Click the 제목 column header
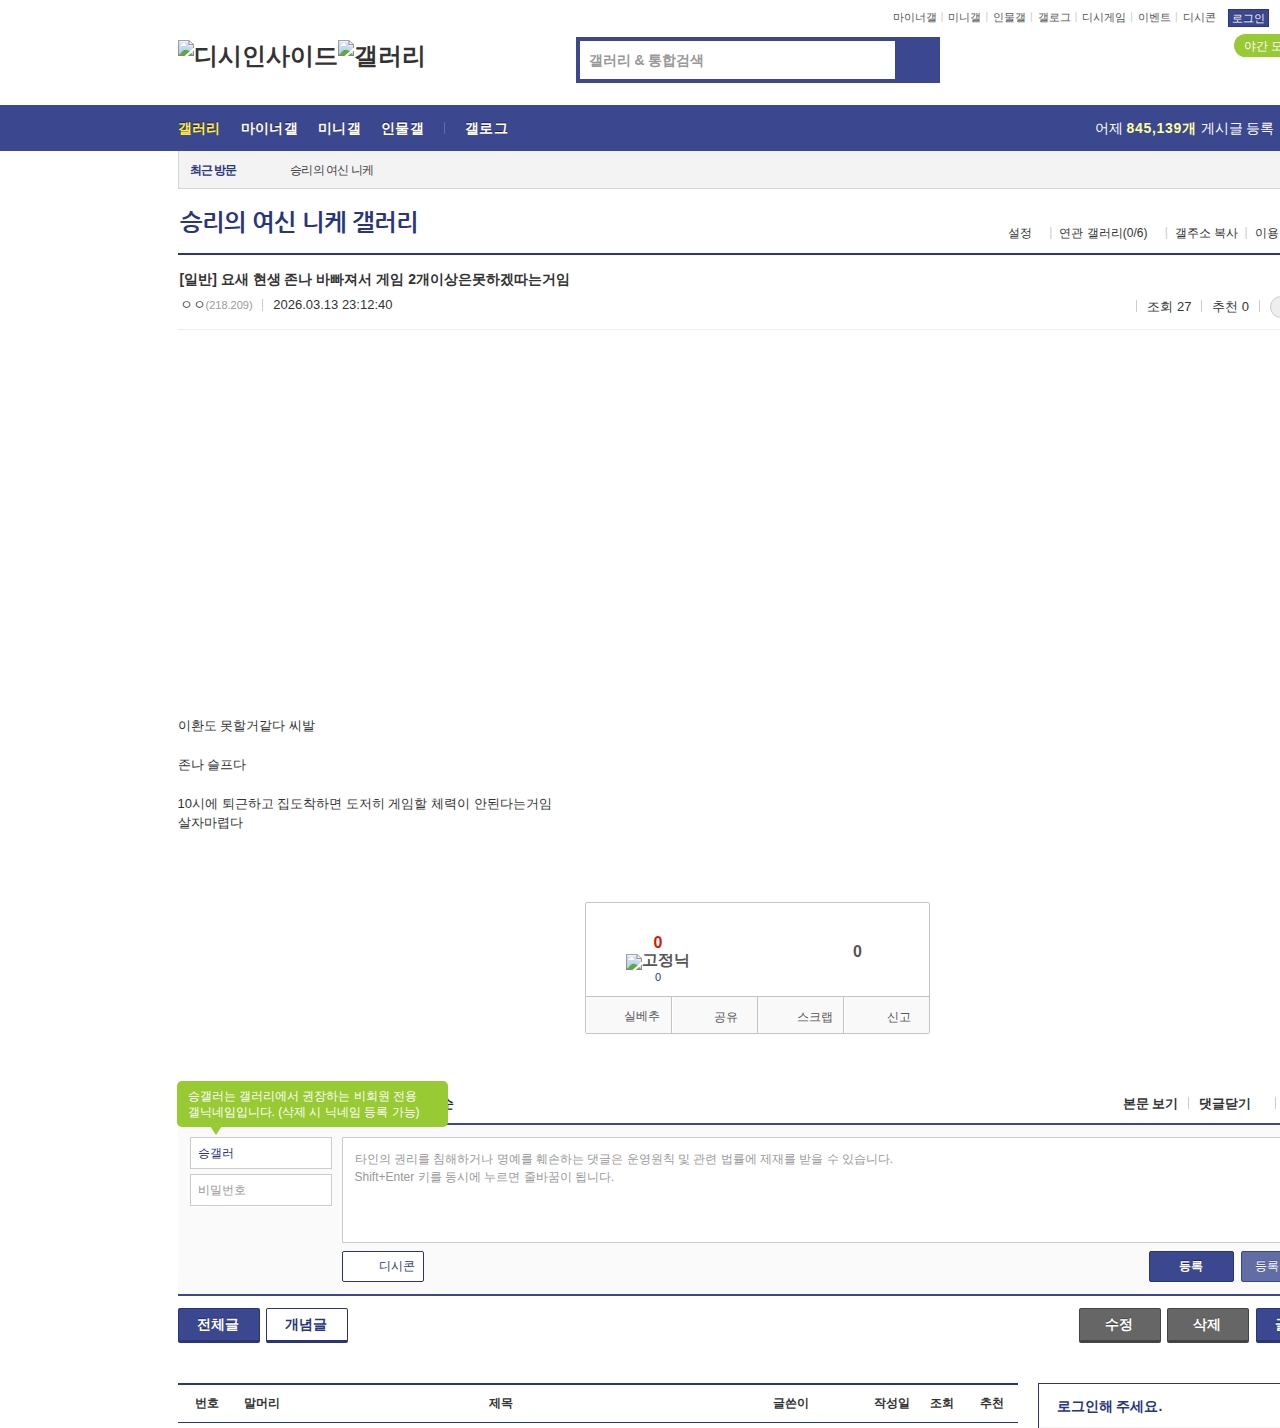Viewport: 1280px width, 1428px height. click(x=501, y=1404)
